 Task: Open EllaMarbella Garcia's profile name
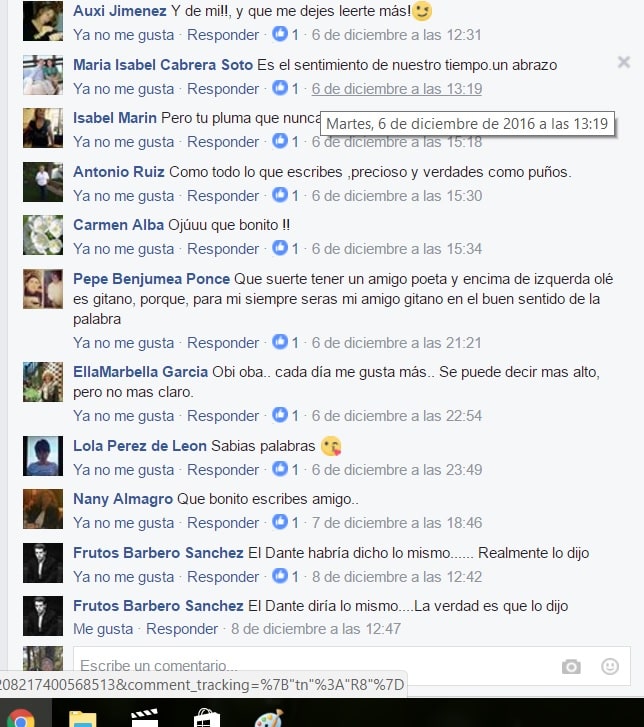tap(140, 372)
